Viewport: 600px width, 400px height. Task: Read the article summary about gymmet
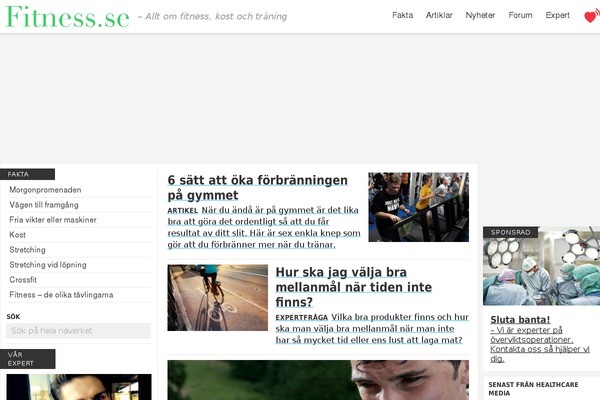(x=264, y=227)
